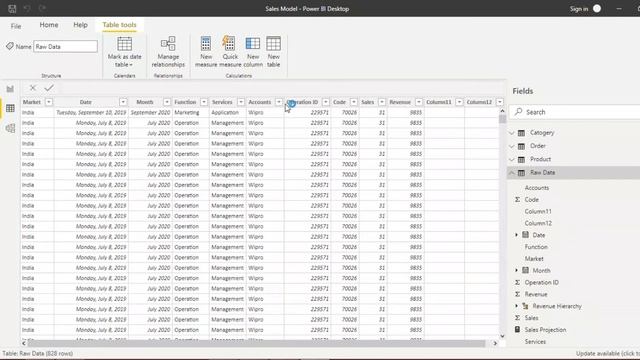Click Mark as date table icon

pyautogui.click(x=124, y=44)
